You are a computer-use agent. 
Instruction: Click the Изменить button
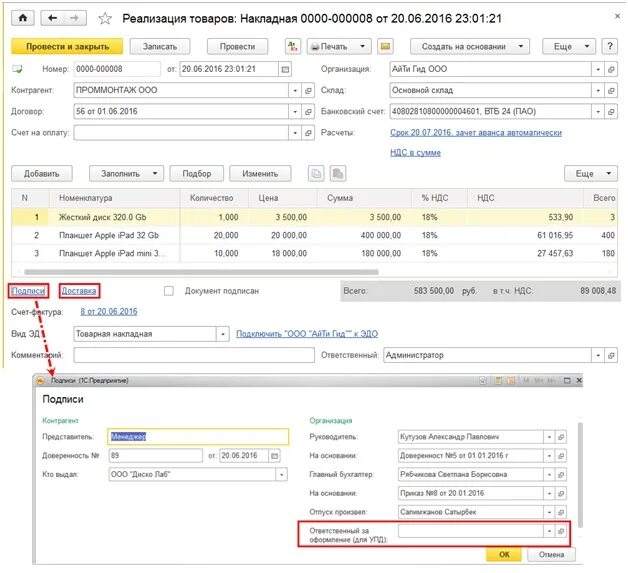tap(260, 174)
